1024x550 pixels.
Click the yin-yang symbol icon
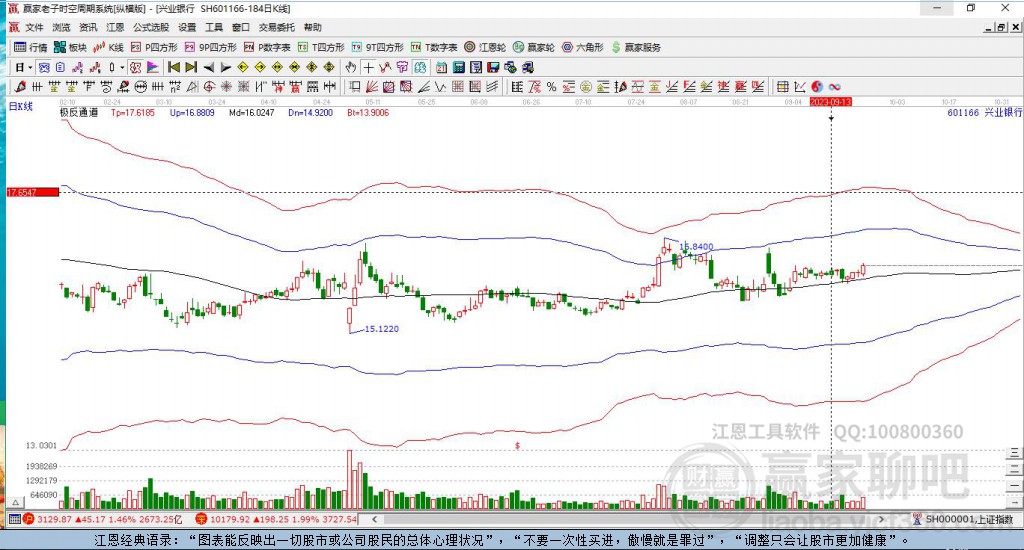point(818,86)
